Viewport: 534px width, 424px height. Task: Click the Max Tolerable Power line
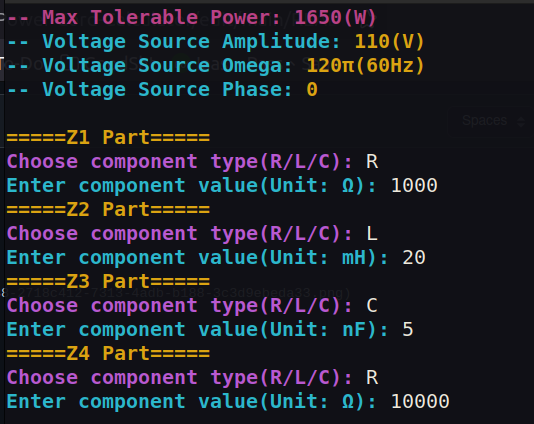(191, 17)
